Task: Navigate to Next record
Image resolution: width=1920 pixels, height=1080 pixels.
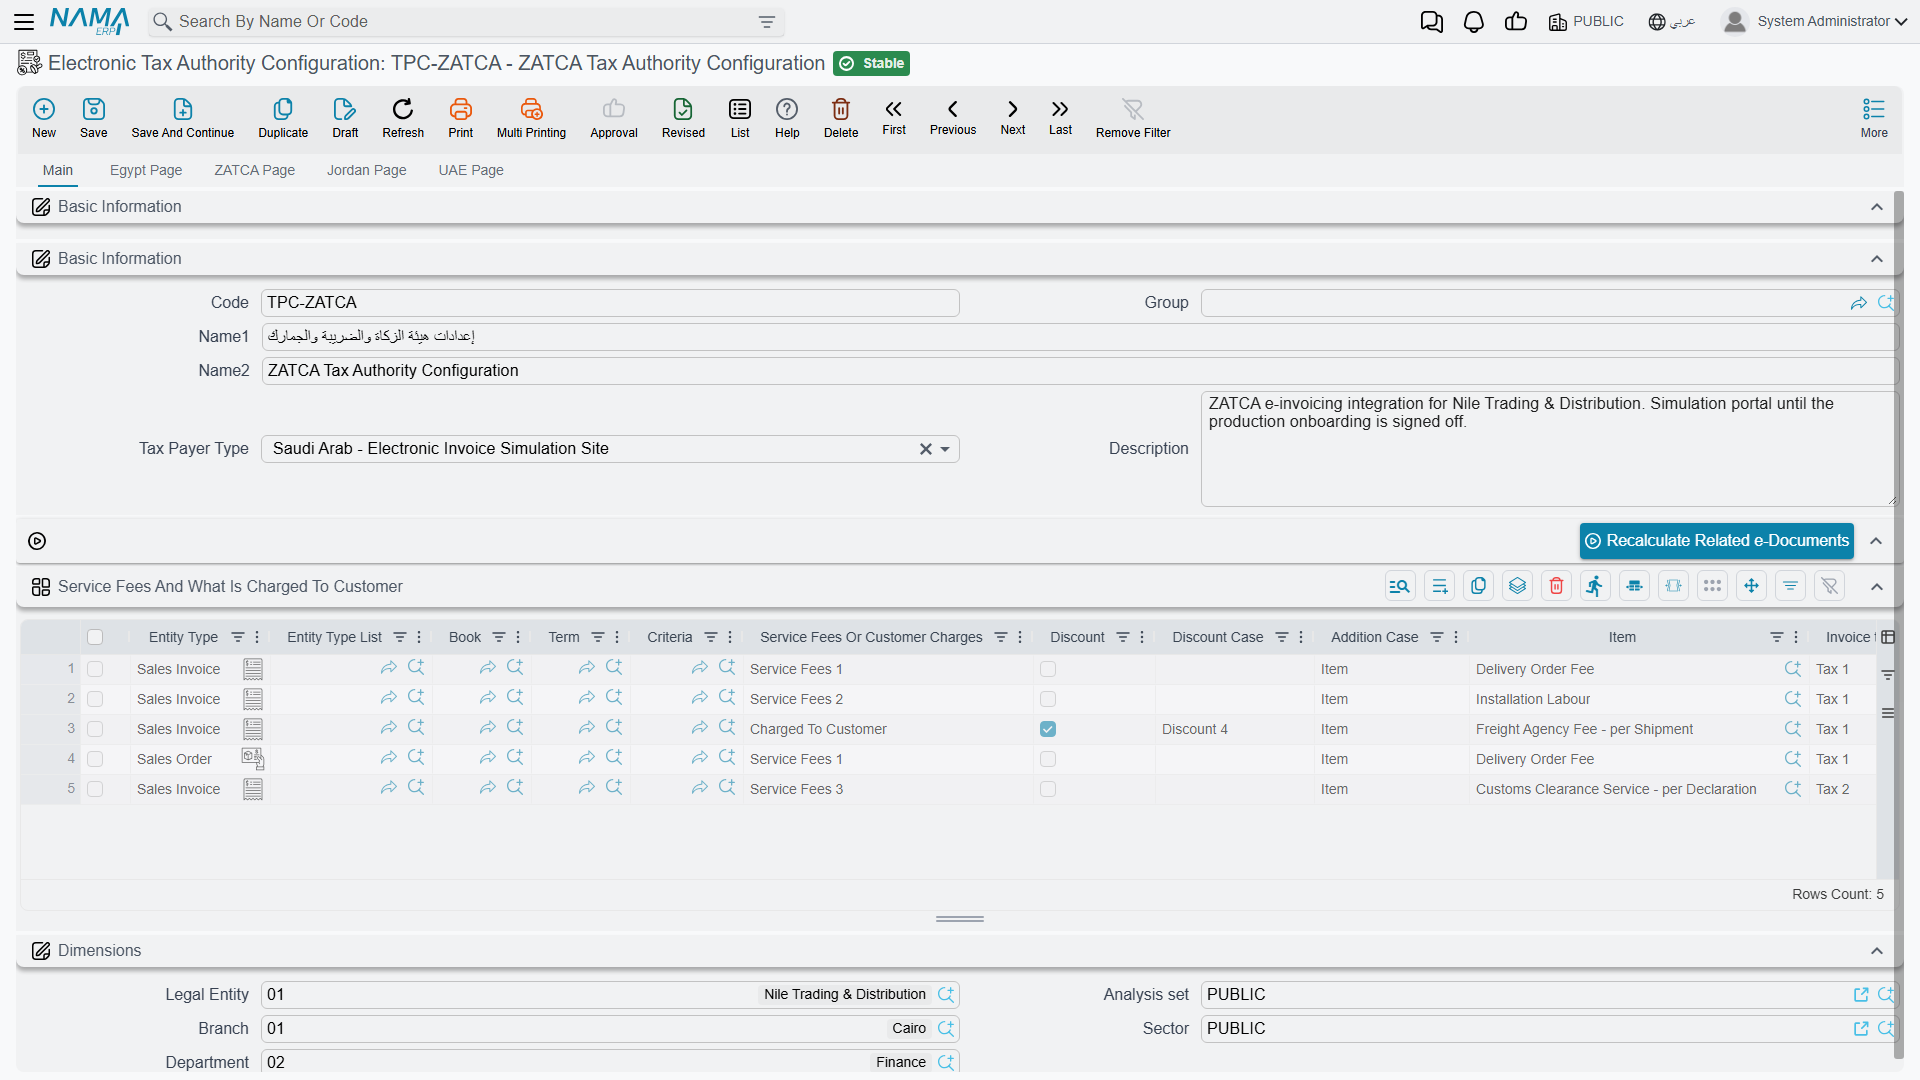Action: 1013,116
